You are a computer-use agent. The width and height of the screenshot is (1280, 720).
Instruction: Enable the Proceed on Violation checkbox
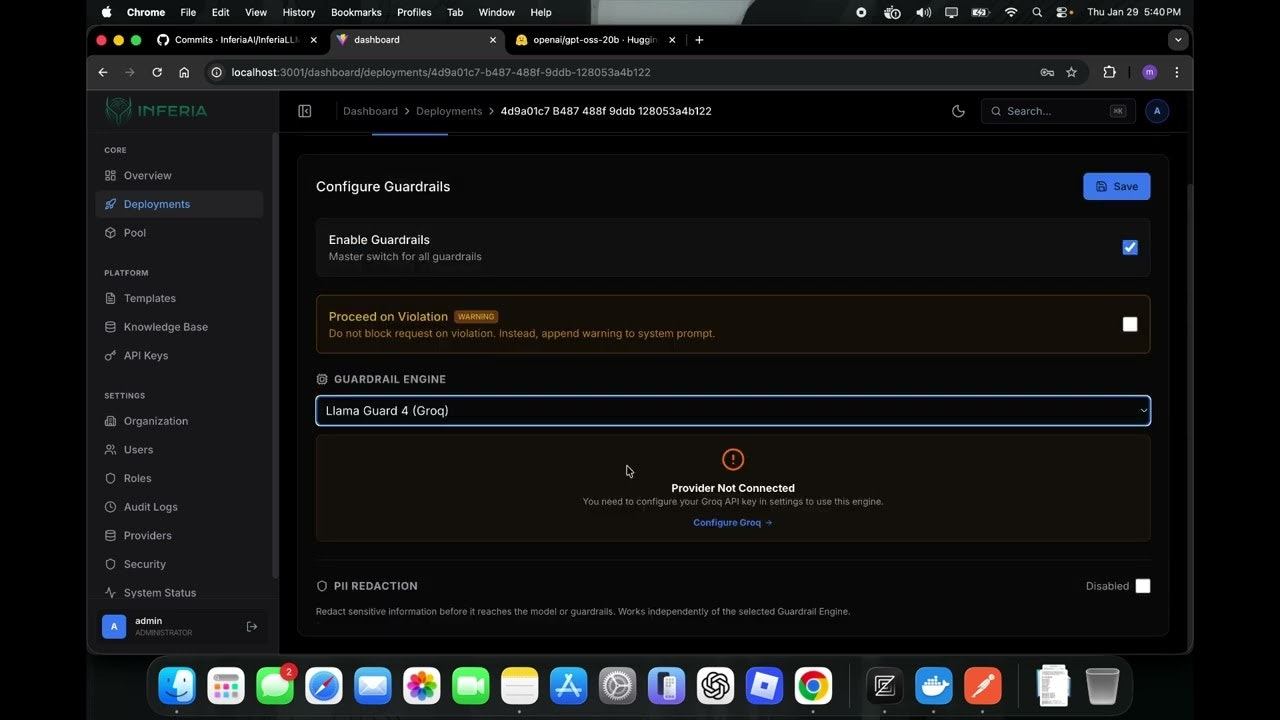coord(1130,324)
